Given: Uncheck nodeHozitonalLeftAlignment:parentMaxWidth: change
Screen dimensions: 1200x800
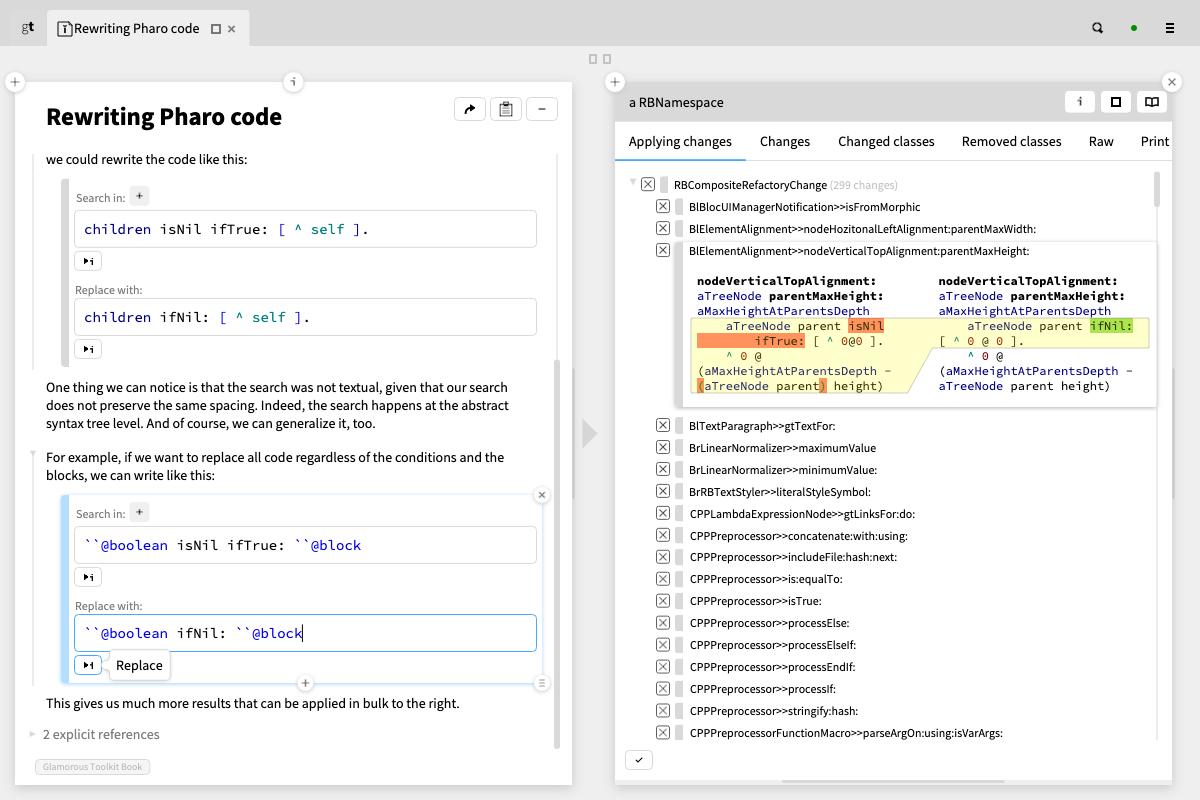Looking at the screenshot, I should 662,228.
